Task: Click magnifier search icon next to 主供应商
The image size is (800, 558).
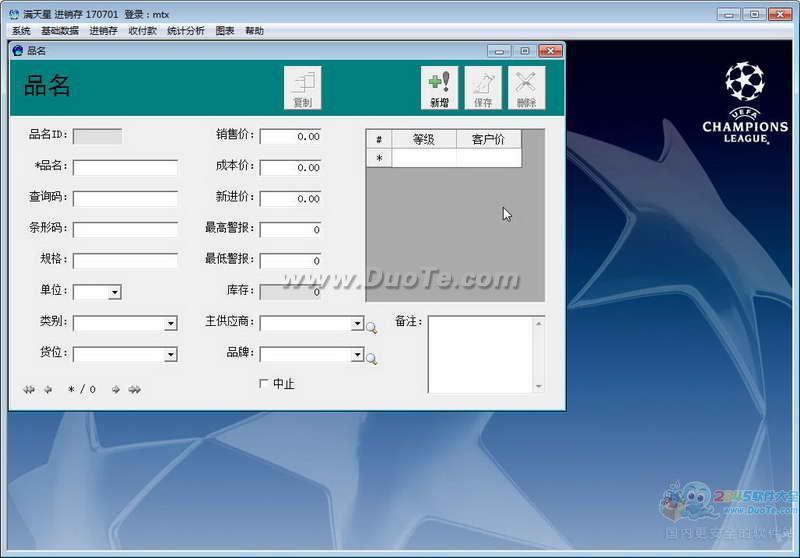Action: coord(371,328)
